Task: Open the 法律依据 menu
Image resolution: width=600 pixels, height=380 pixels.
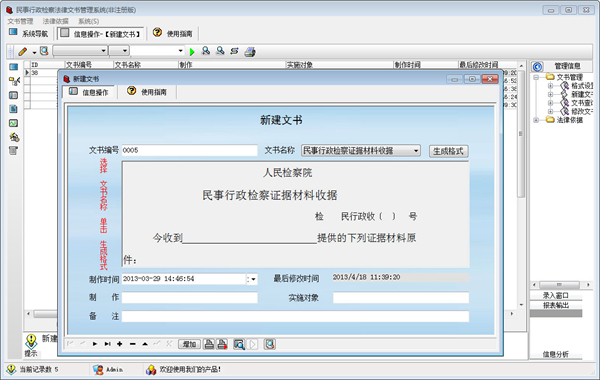Action: [x=55, y=21]
